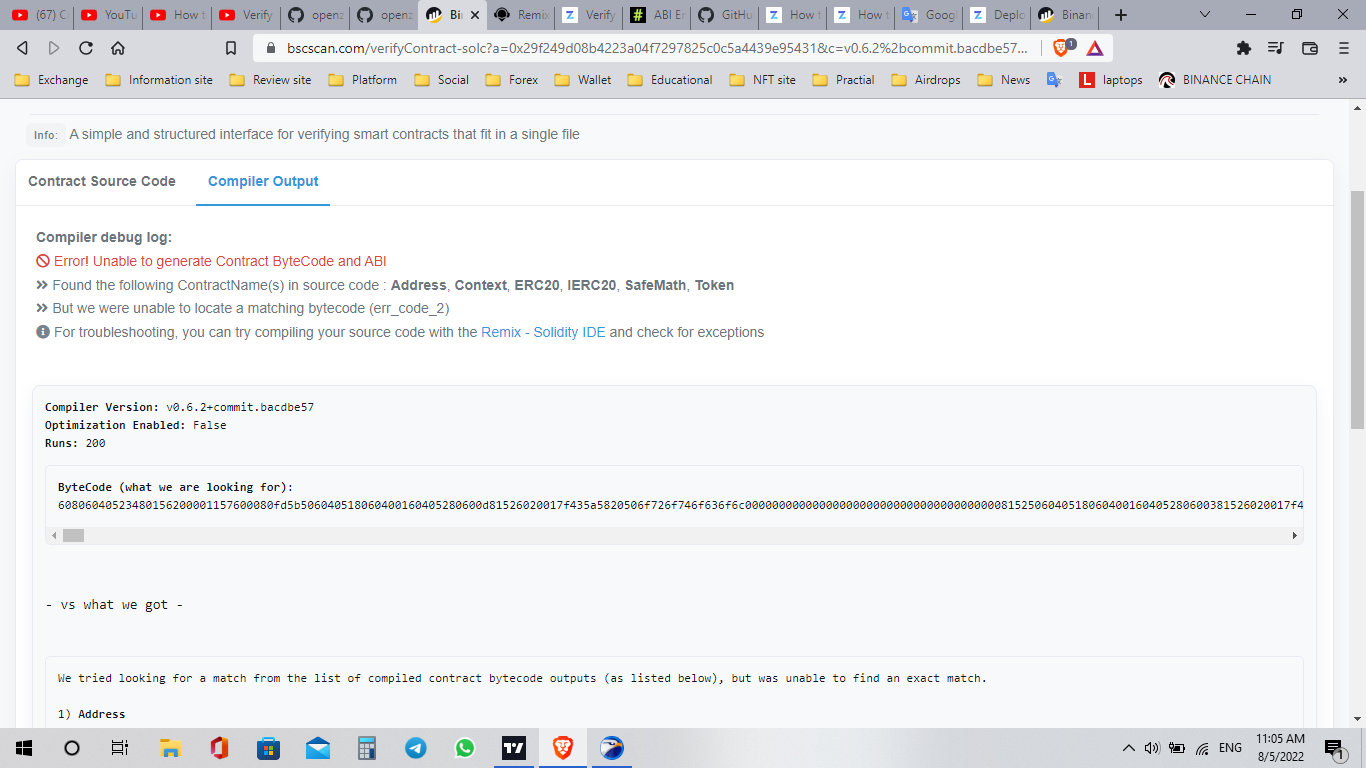Viewport: 1366px width, 768px height.
Task: Open TradingView from the taskbar
Action: (514, 748)
